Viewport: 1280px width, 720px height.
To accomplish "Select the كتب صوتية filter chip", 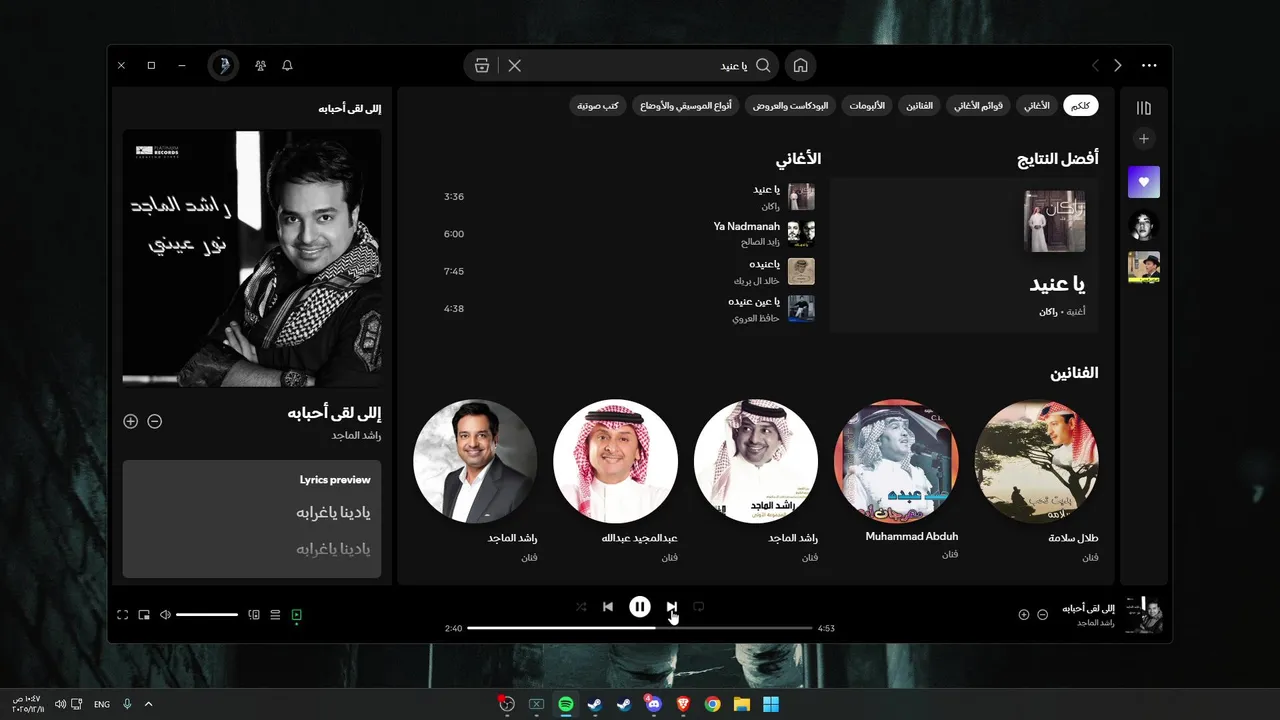I will 598,105.
